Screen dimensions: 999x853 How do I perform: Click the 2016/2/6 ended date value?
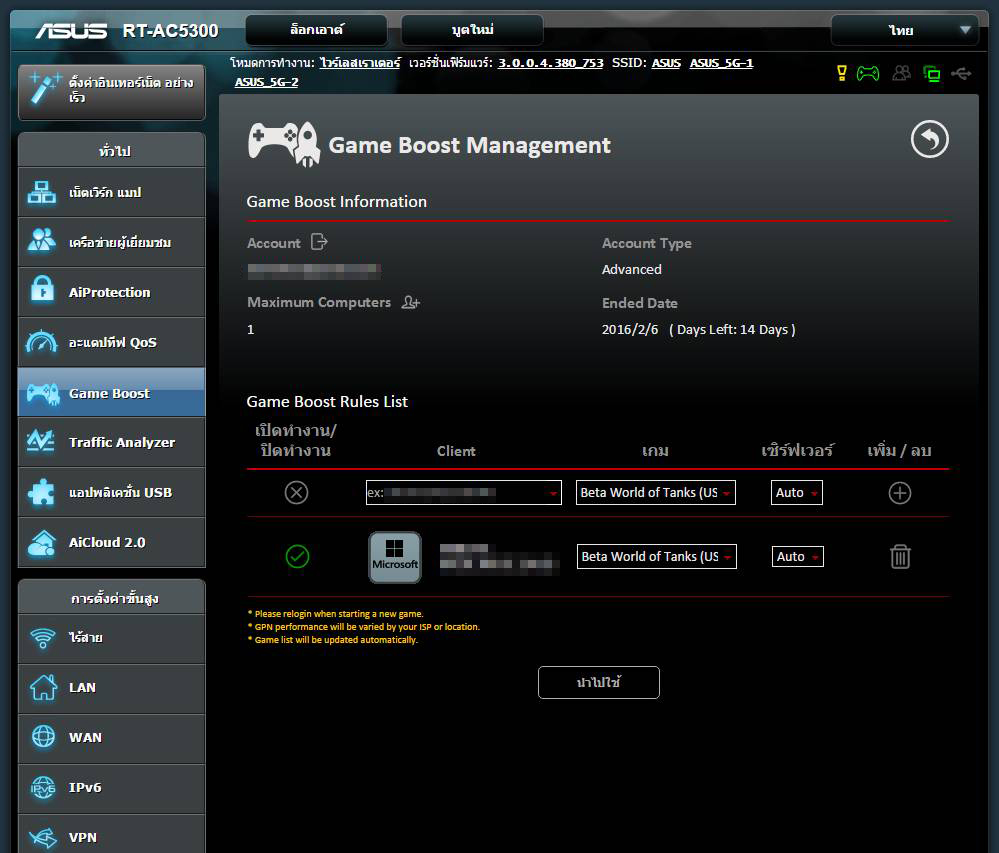tap(629, 329)
